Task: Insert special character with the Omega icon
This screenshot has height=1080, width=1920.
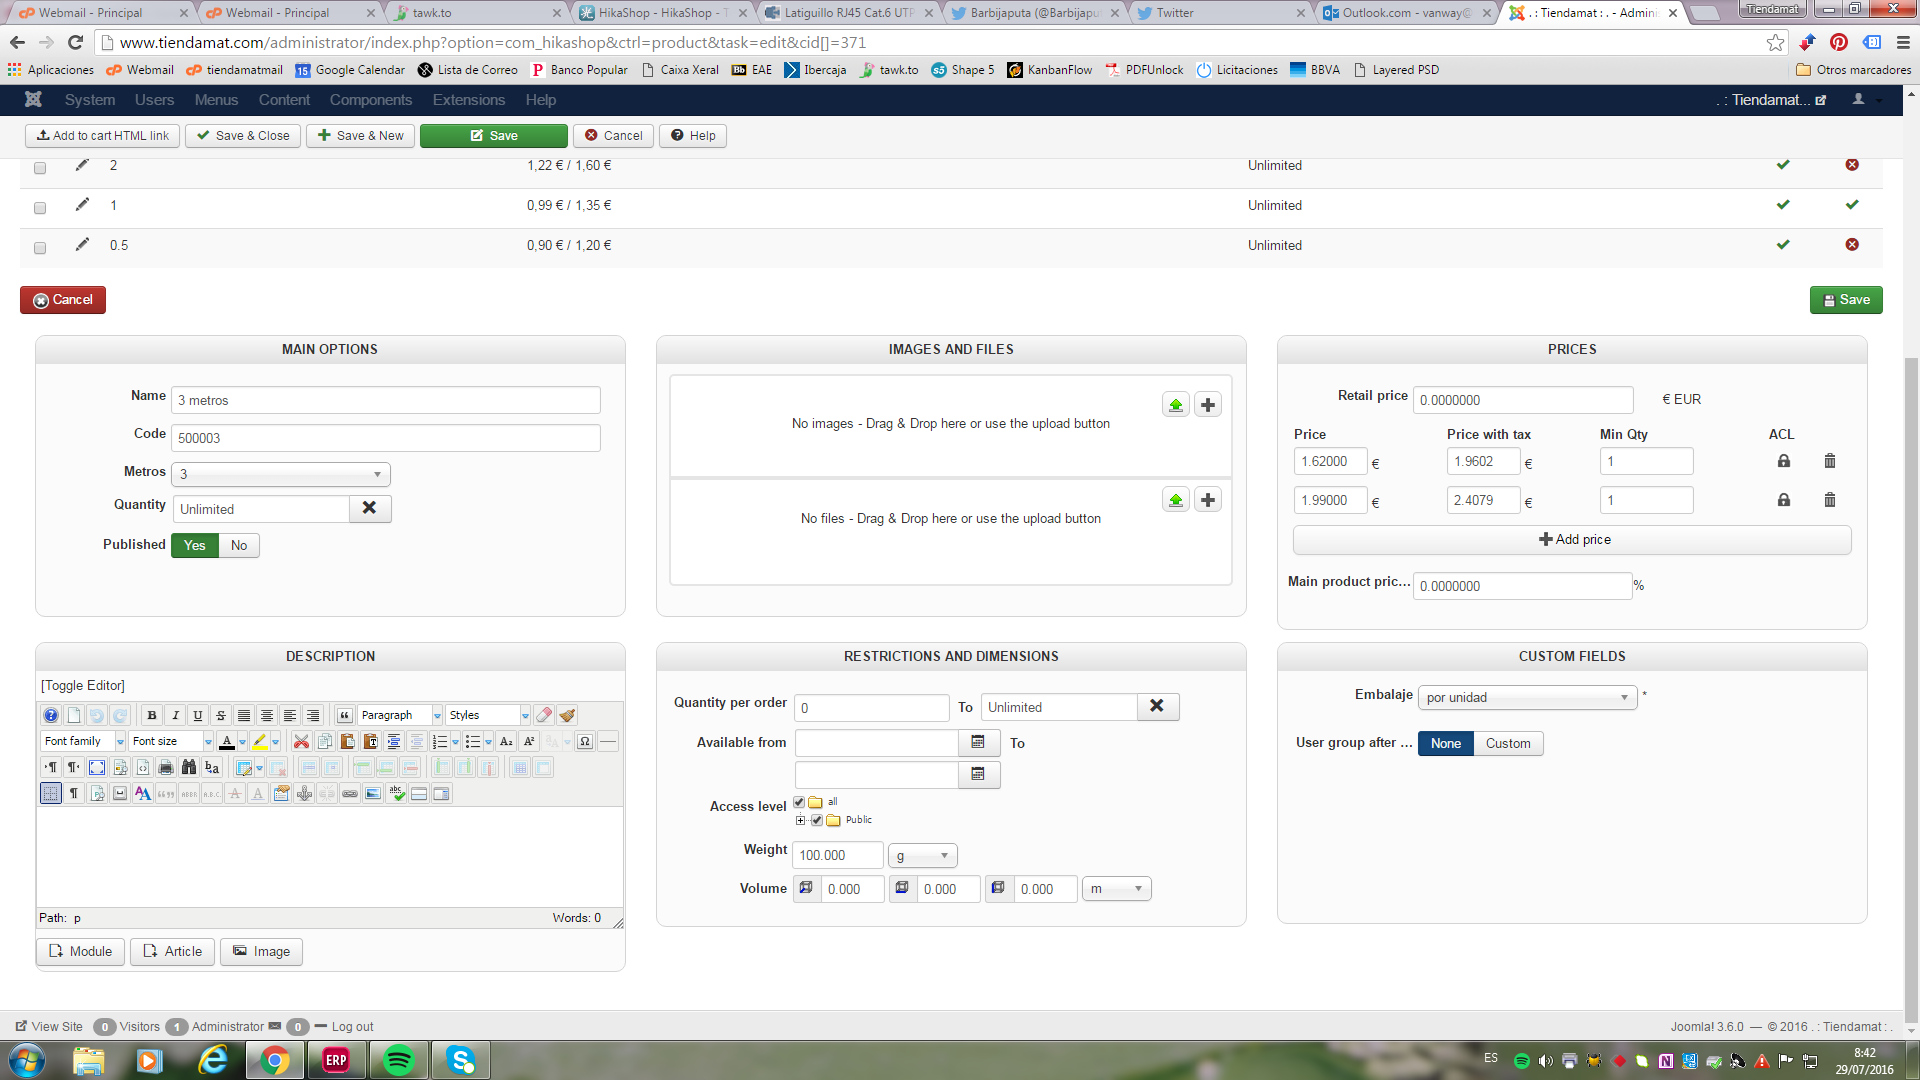Action: 585,741
